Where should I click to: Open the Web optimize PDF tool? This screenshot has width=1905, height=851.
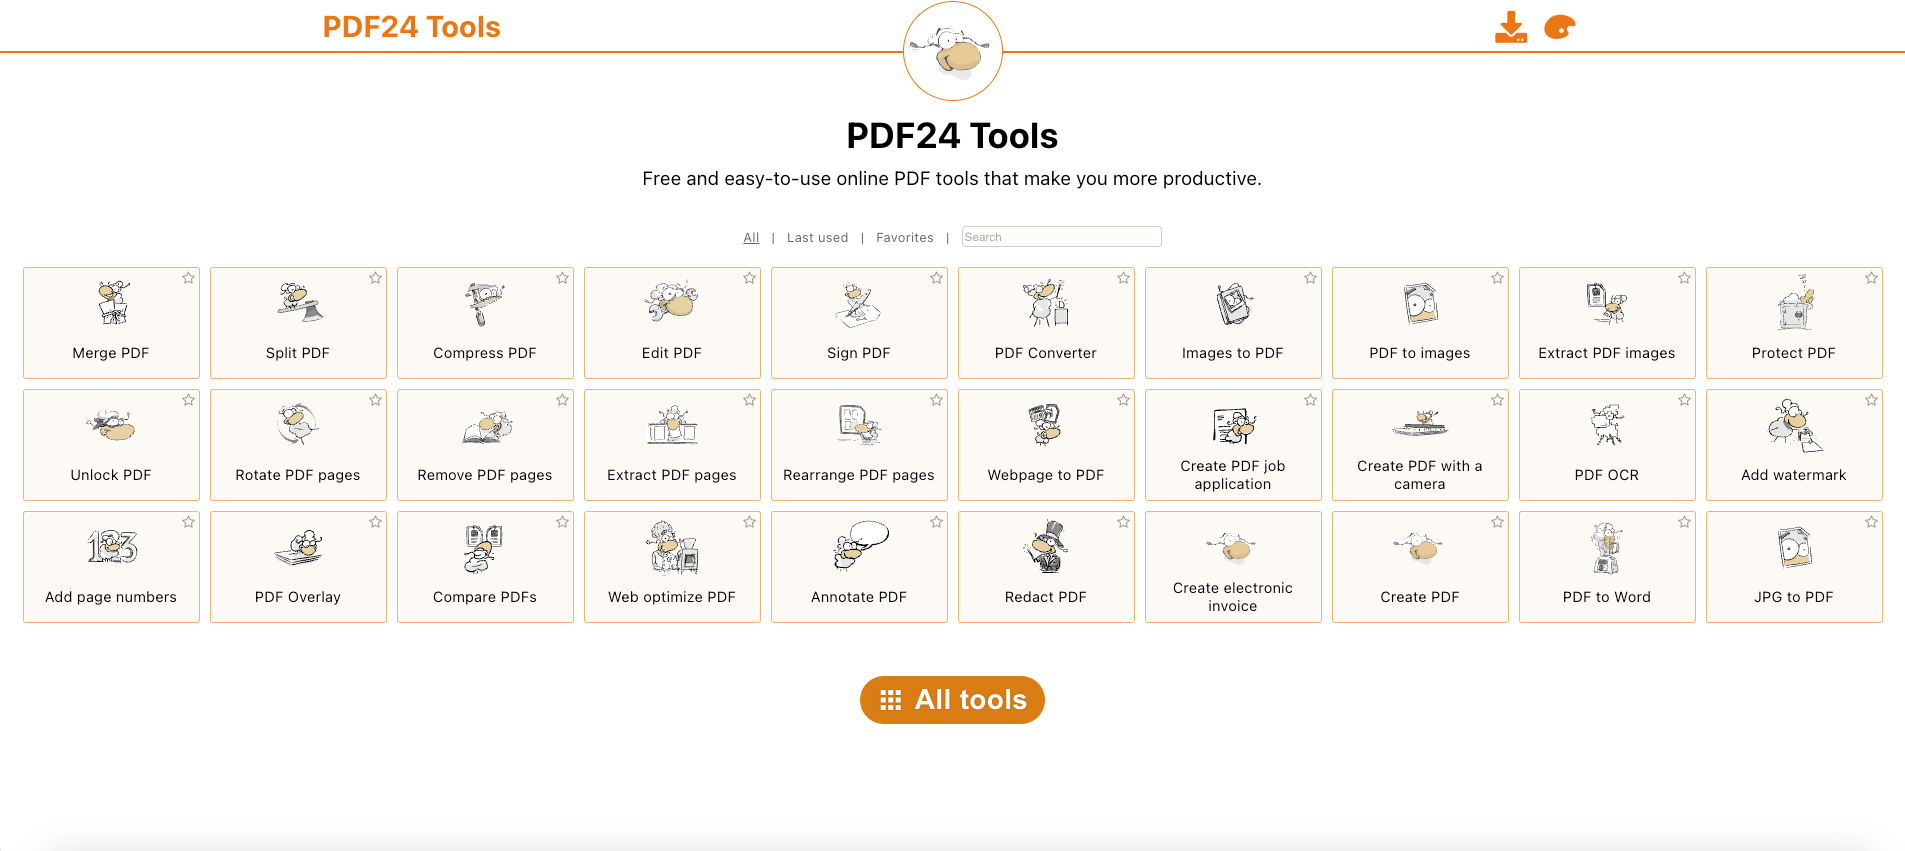click(x=672, y=567)
